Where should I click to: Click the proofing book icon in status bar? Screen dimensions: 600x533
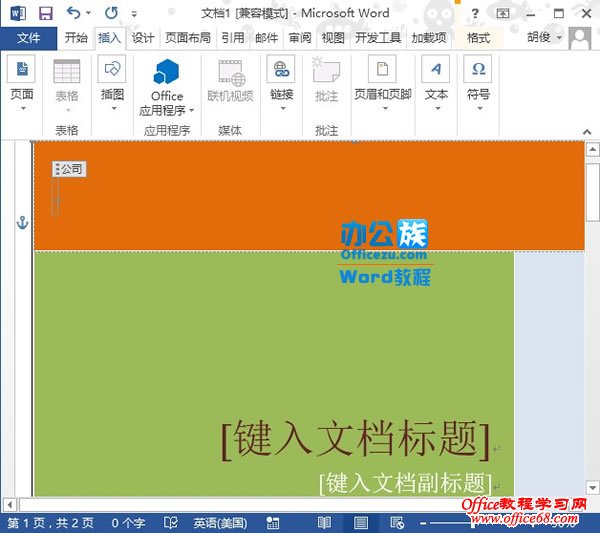click(170, 523)
